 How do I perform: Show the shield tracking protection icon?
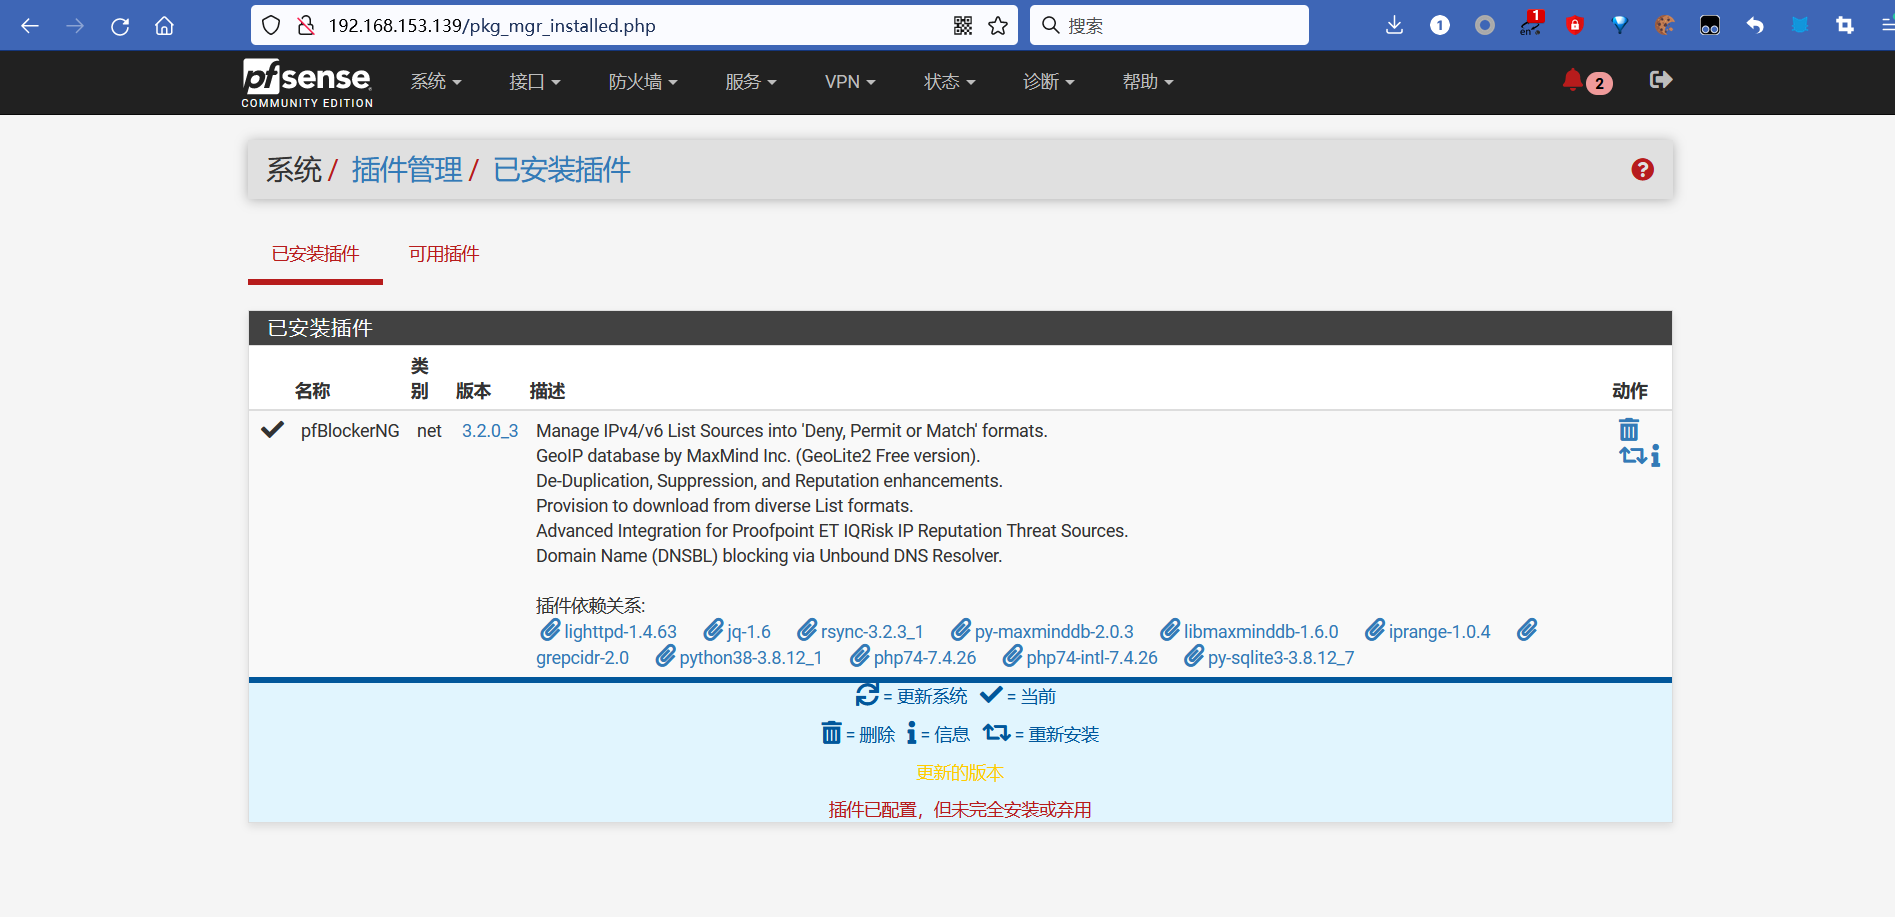pyautogui.click(x=271, y=26)
